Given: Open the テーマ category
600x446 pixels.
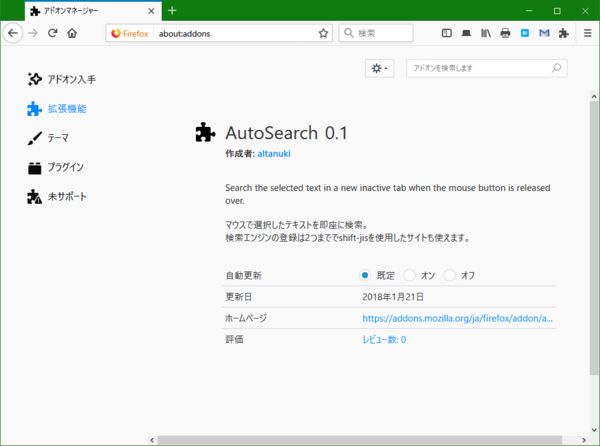Looking at the screenshot, I should pos(48,138).
